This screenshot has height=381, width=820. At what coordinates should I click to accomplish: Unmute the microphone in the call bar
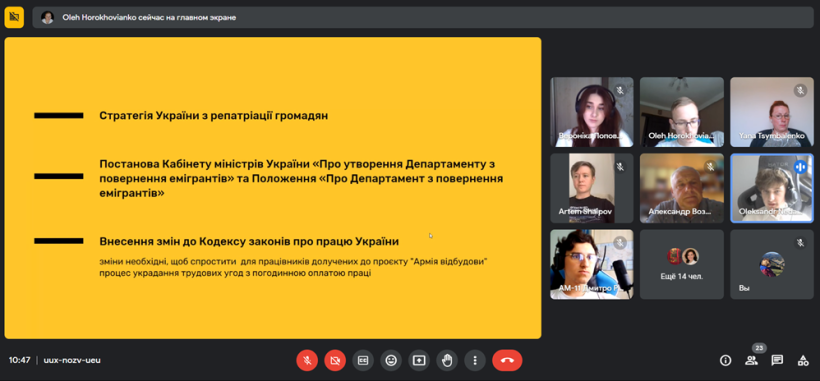pos(307,360)
